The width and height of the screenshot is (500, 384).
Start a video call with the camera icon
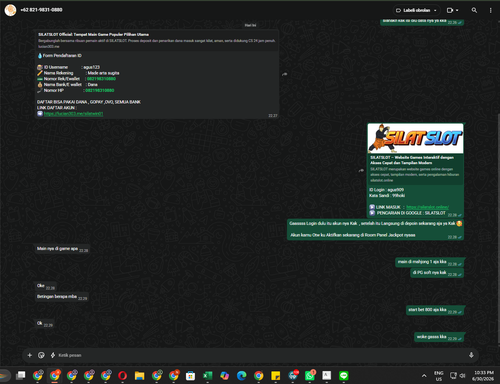450,10
